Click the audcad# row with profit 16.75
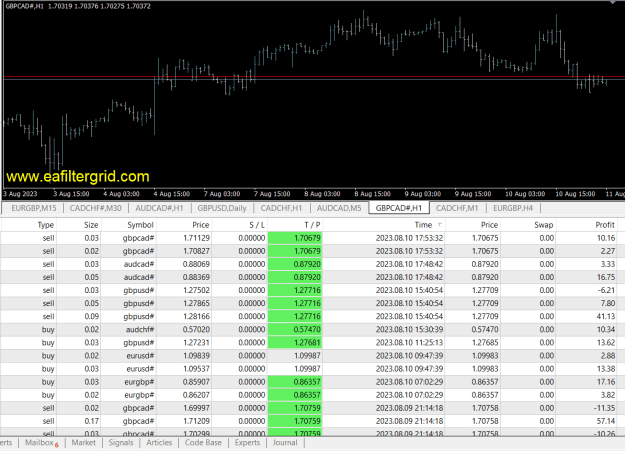Viewport: 625px width, 451px height. point(309,277)
